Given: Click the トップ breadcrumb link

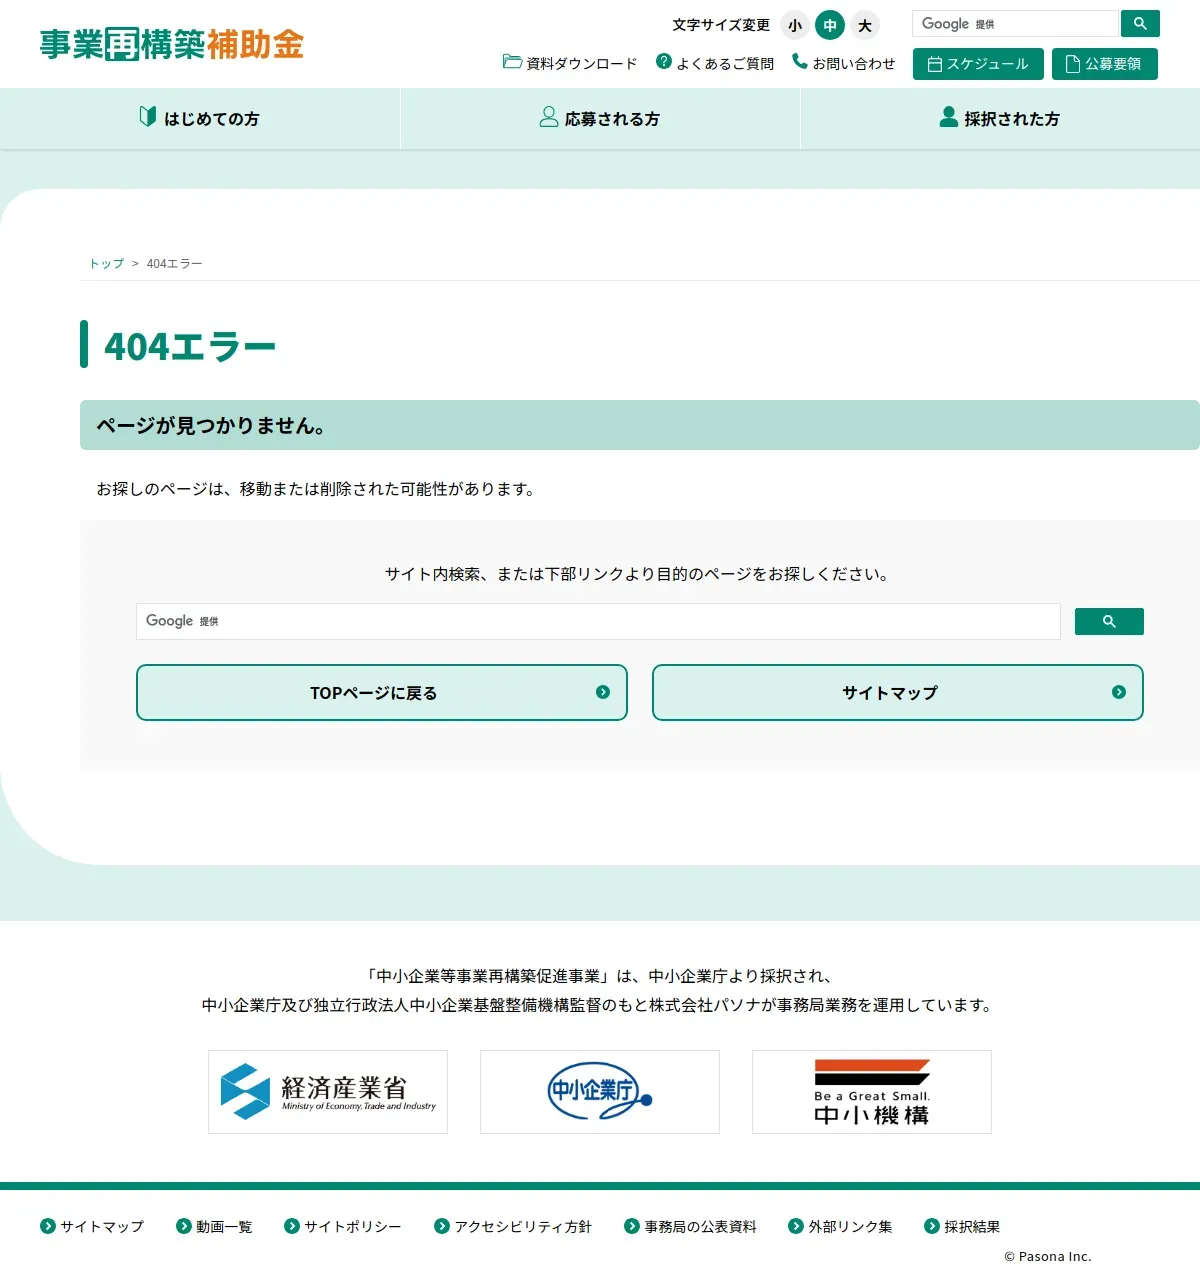Looking at the screenshot, I should [107, 264].
